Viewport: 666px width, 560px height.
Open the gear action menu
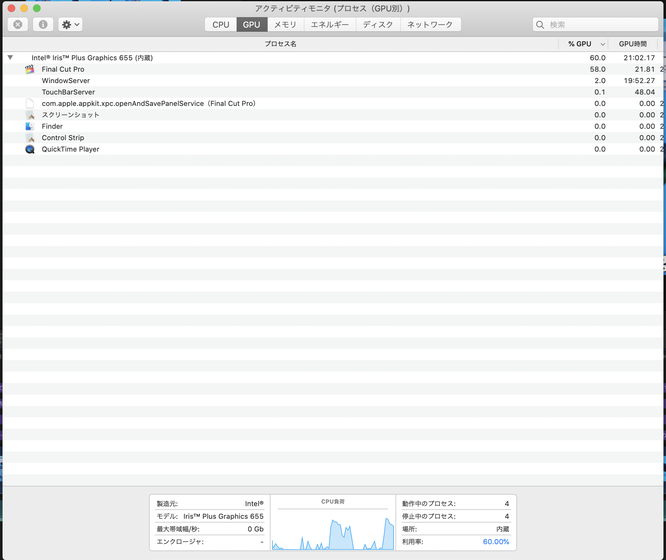point(71,25)
